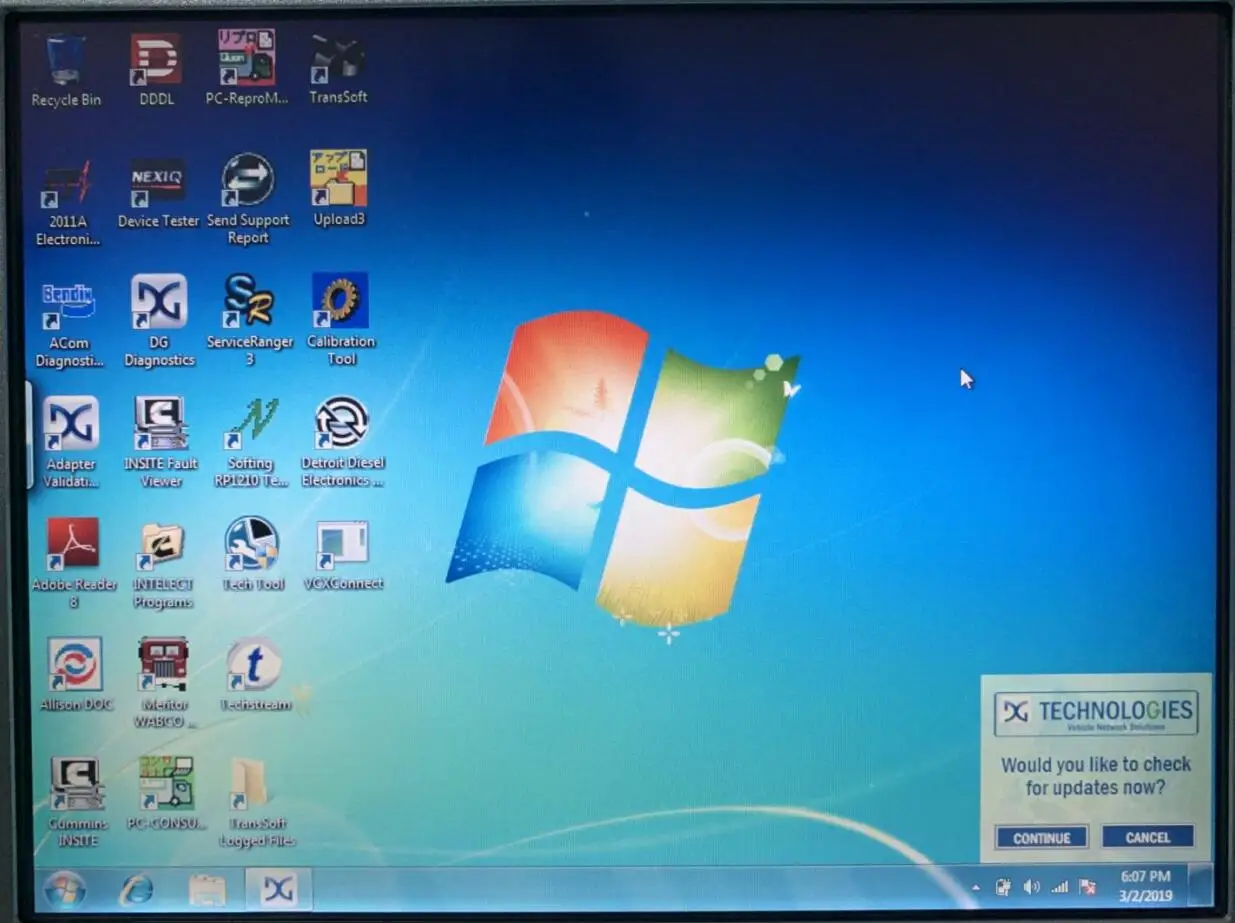Screen dimensions: 1235x923
Task: Click CANCEL in the update prompt
Action: (x=1148, y=837)
